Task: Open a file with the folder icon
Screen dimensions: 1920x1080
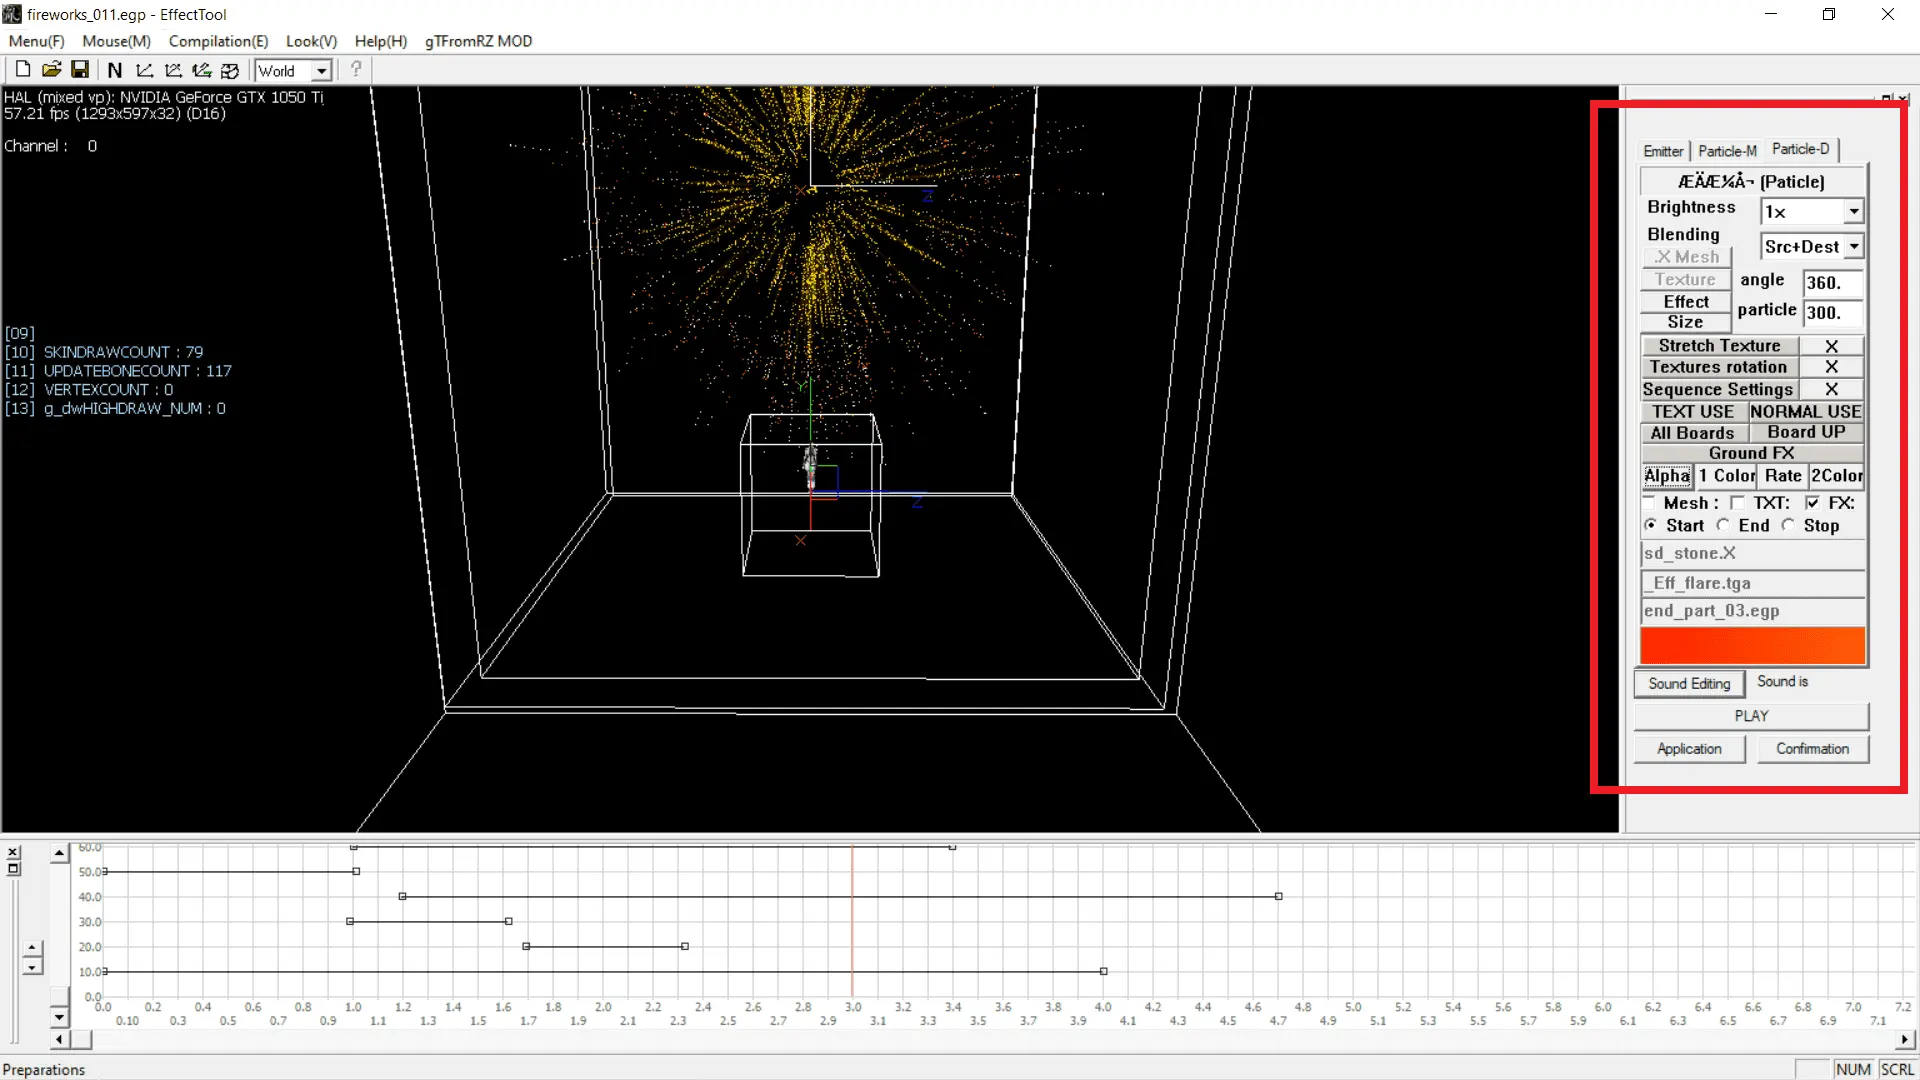Action: click(x=51, y=70)
